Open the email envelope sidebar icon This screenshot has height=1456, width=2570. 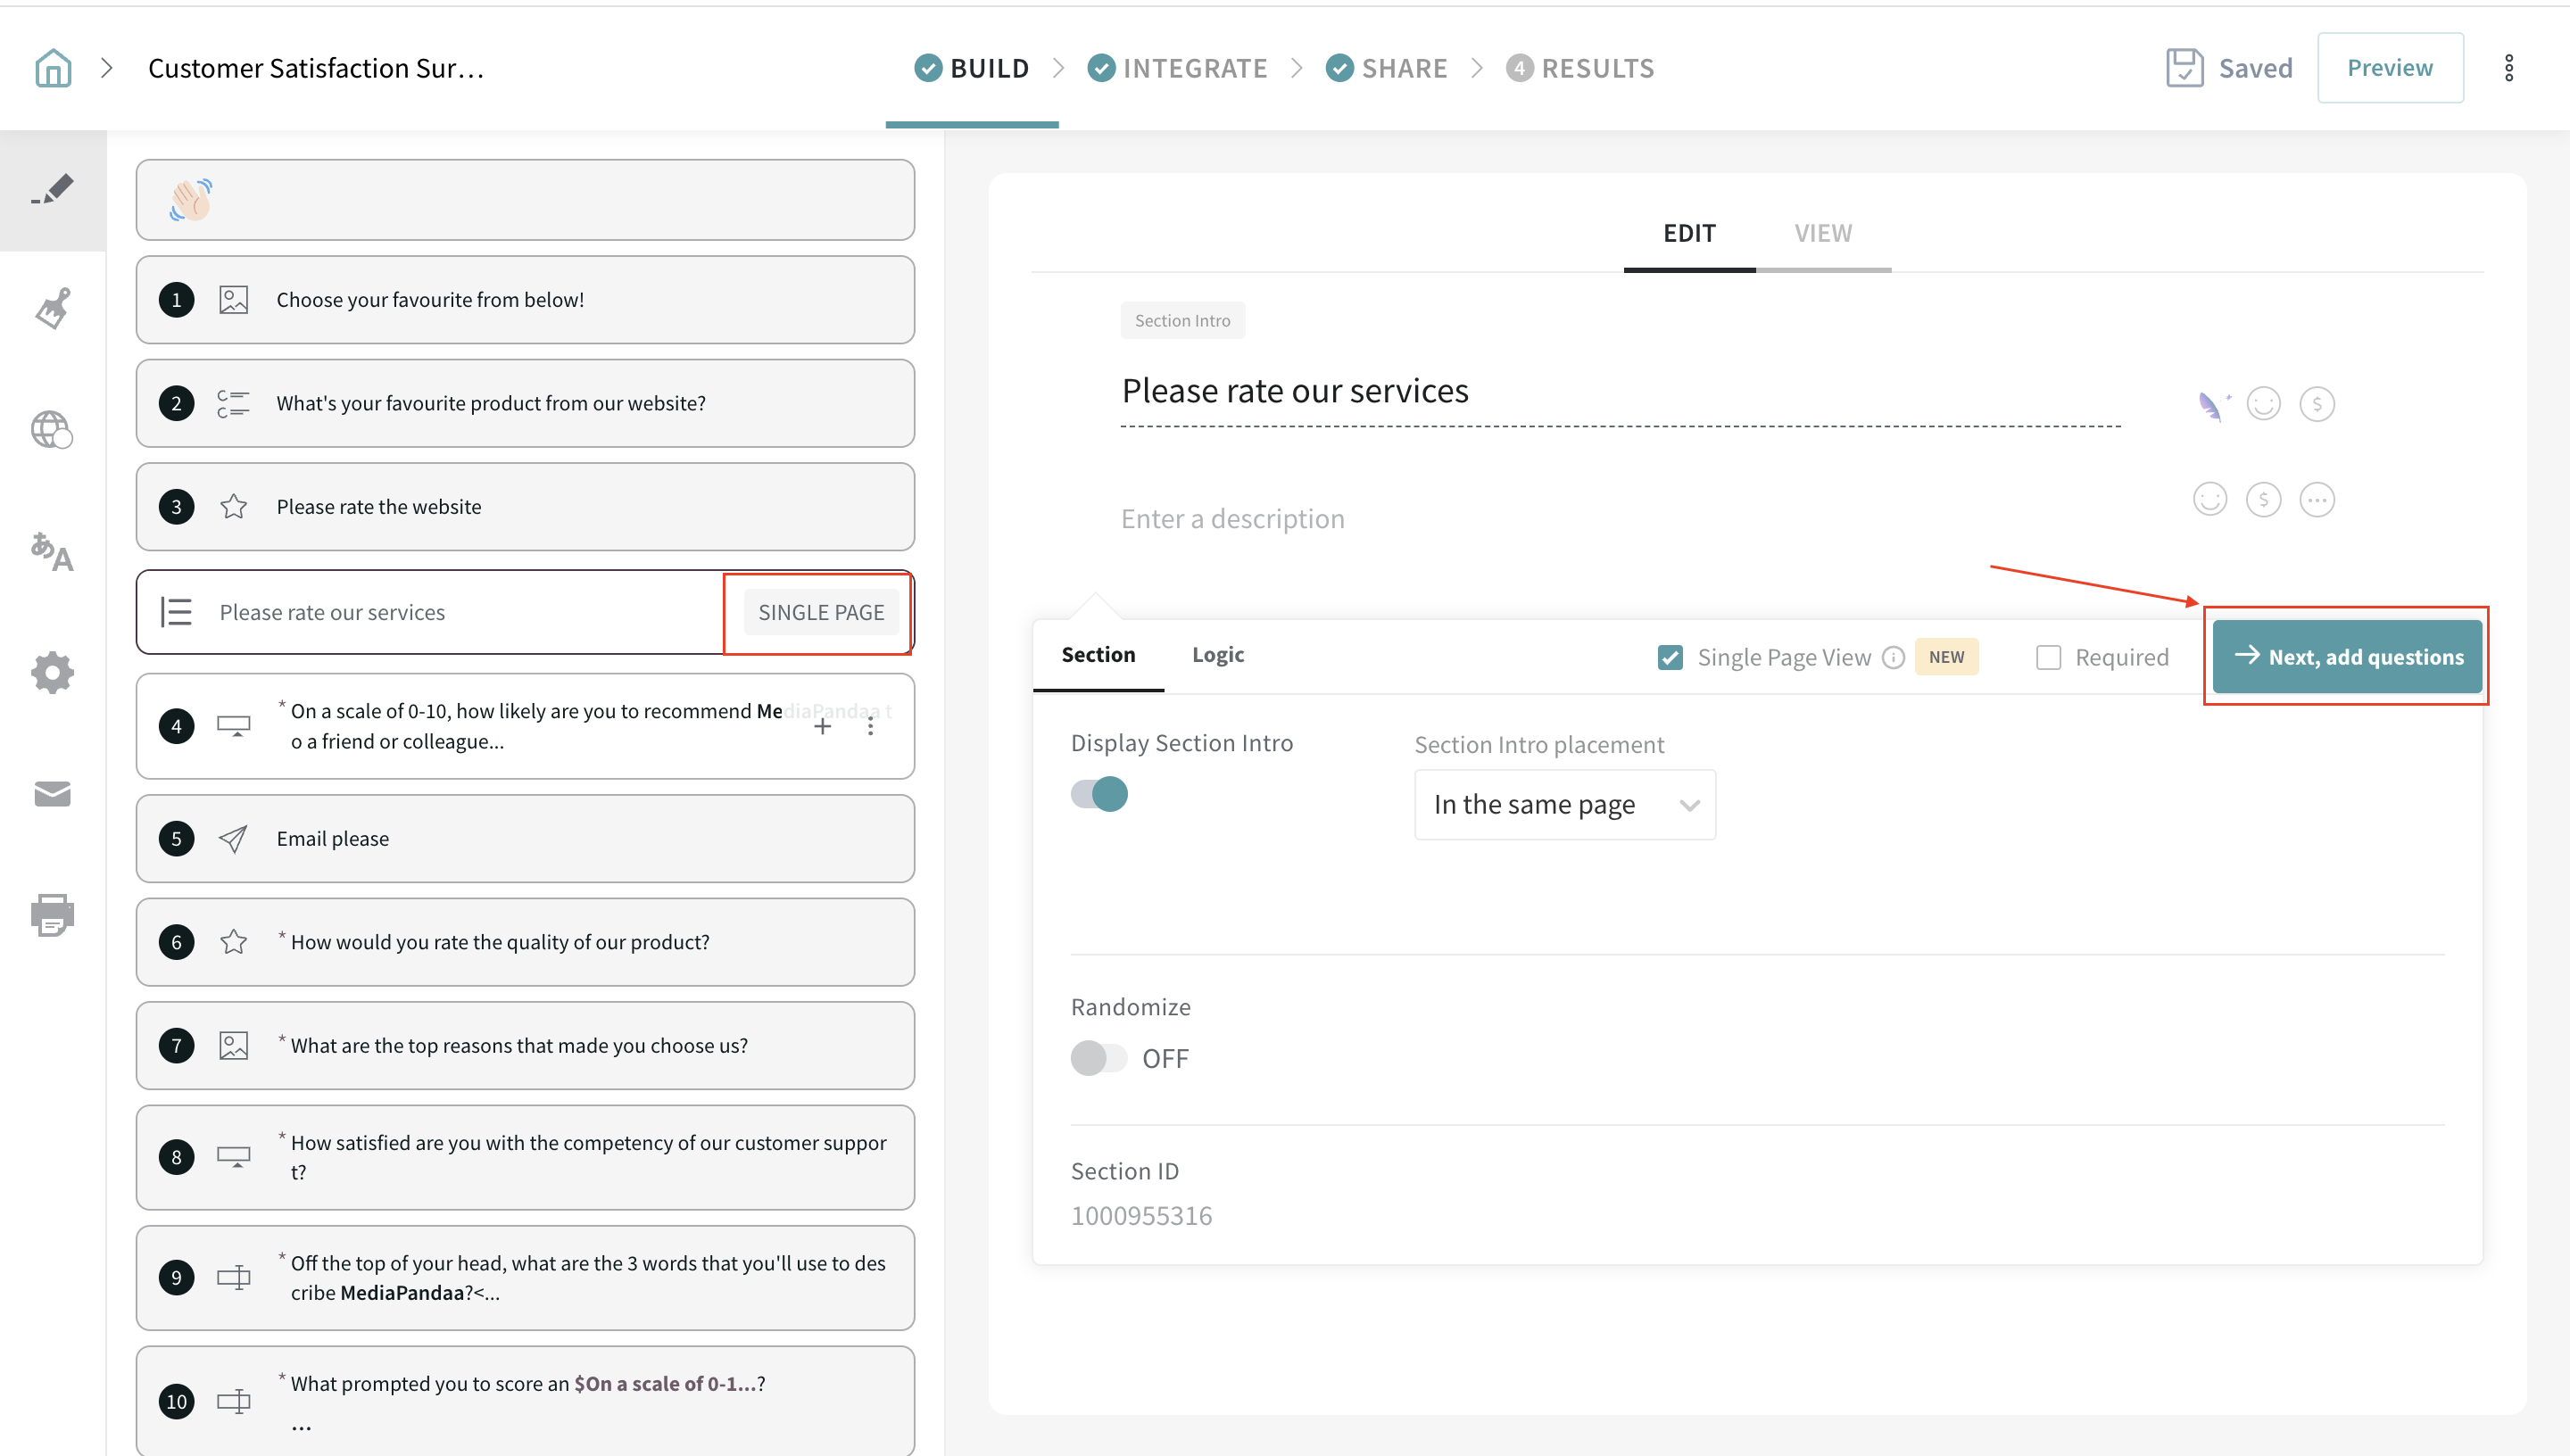tap(53, 794)
